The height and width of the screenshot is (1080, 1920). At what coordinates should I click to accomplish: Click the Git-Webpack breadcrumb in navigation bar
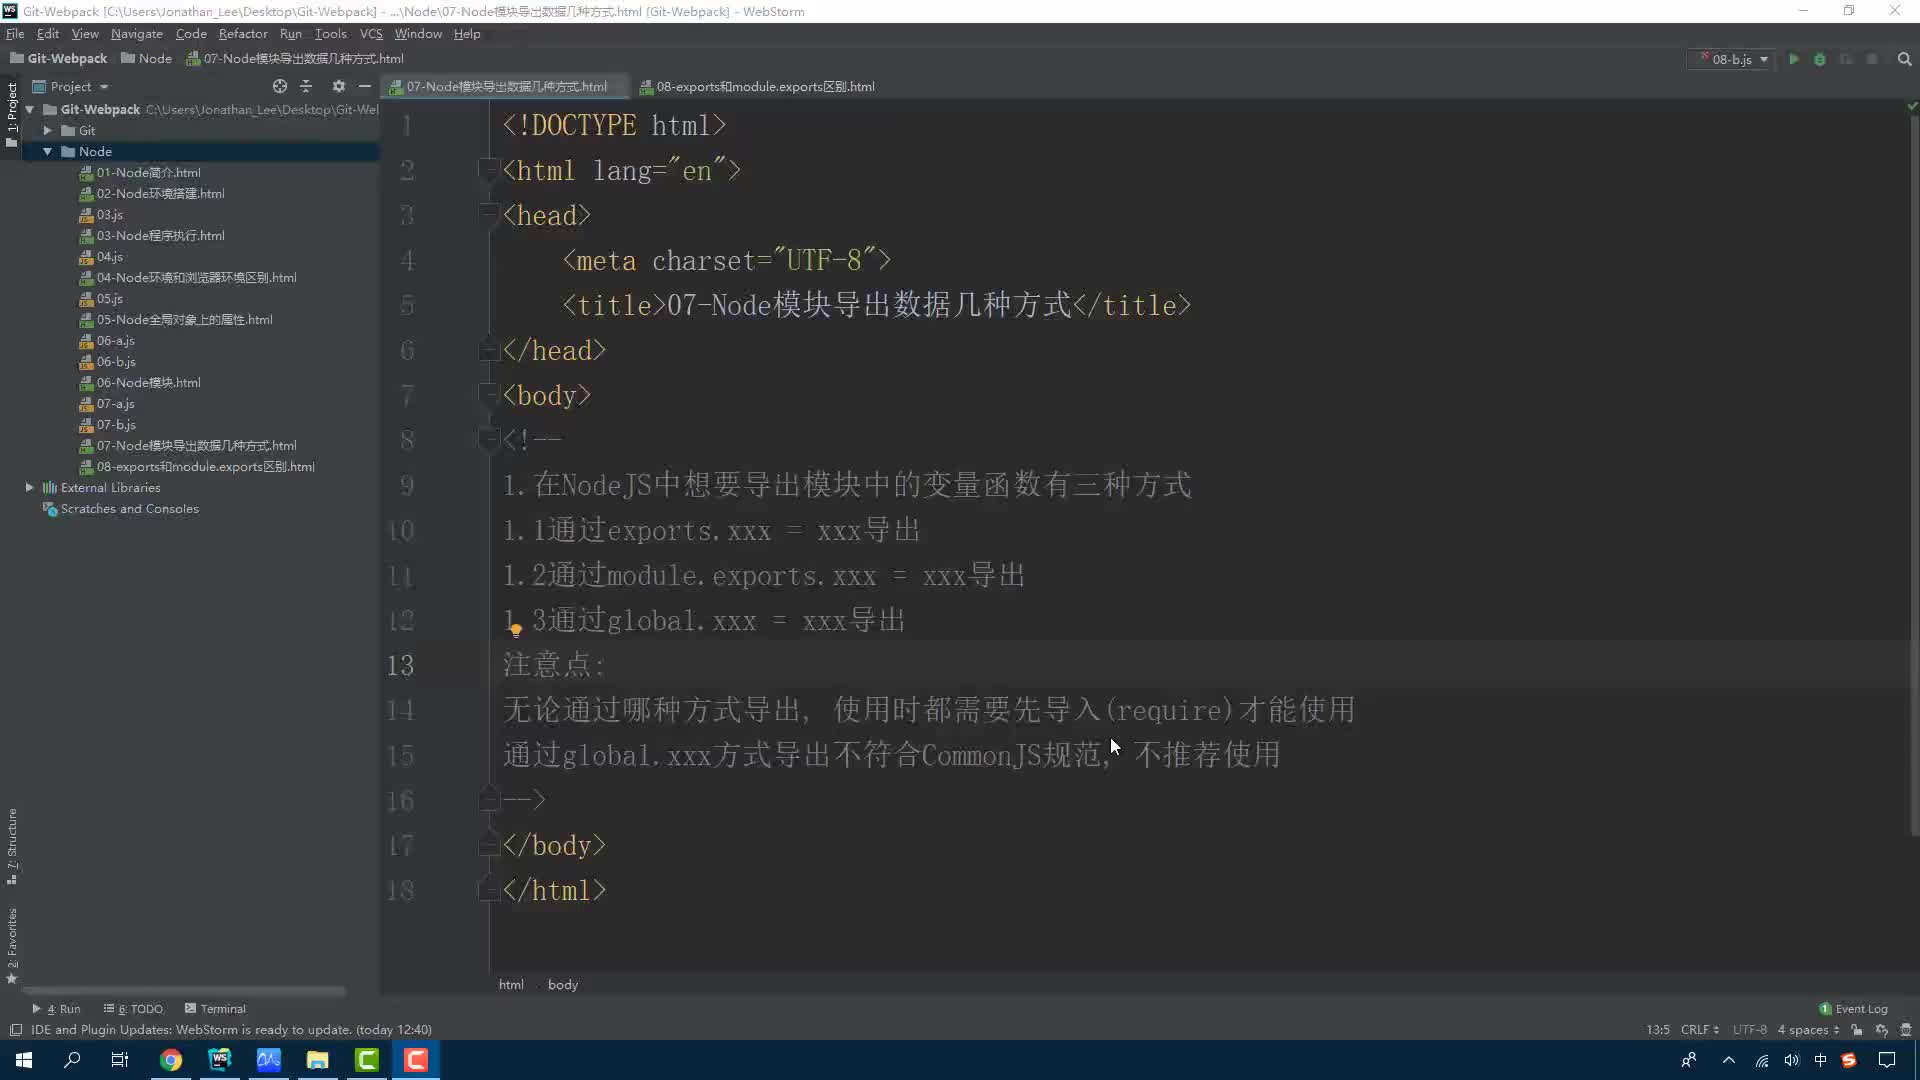[x=59, y=59]
